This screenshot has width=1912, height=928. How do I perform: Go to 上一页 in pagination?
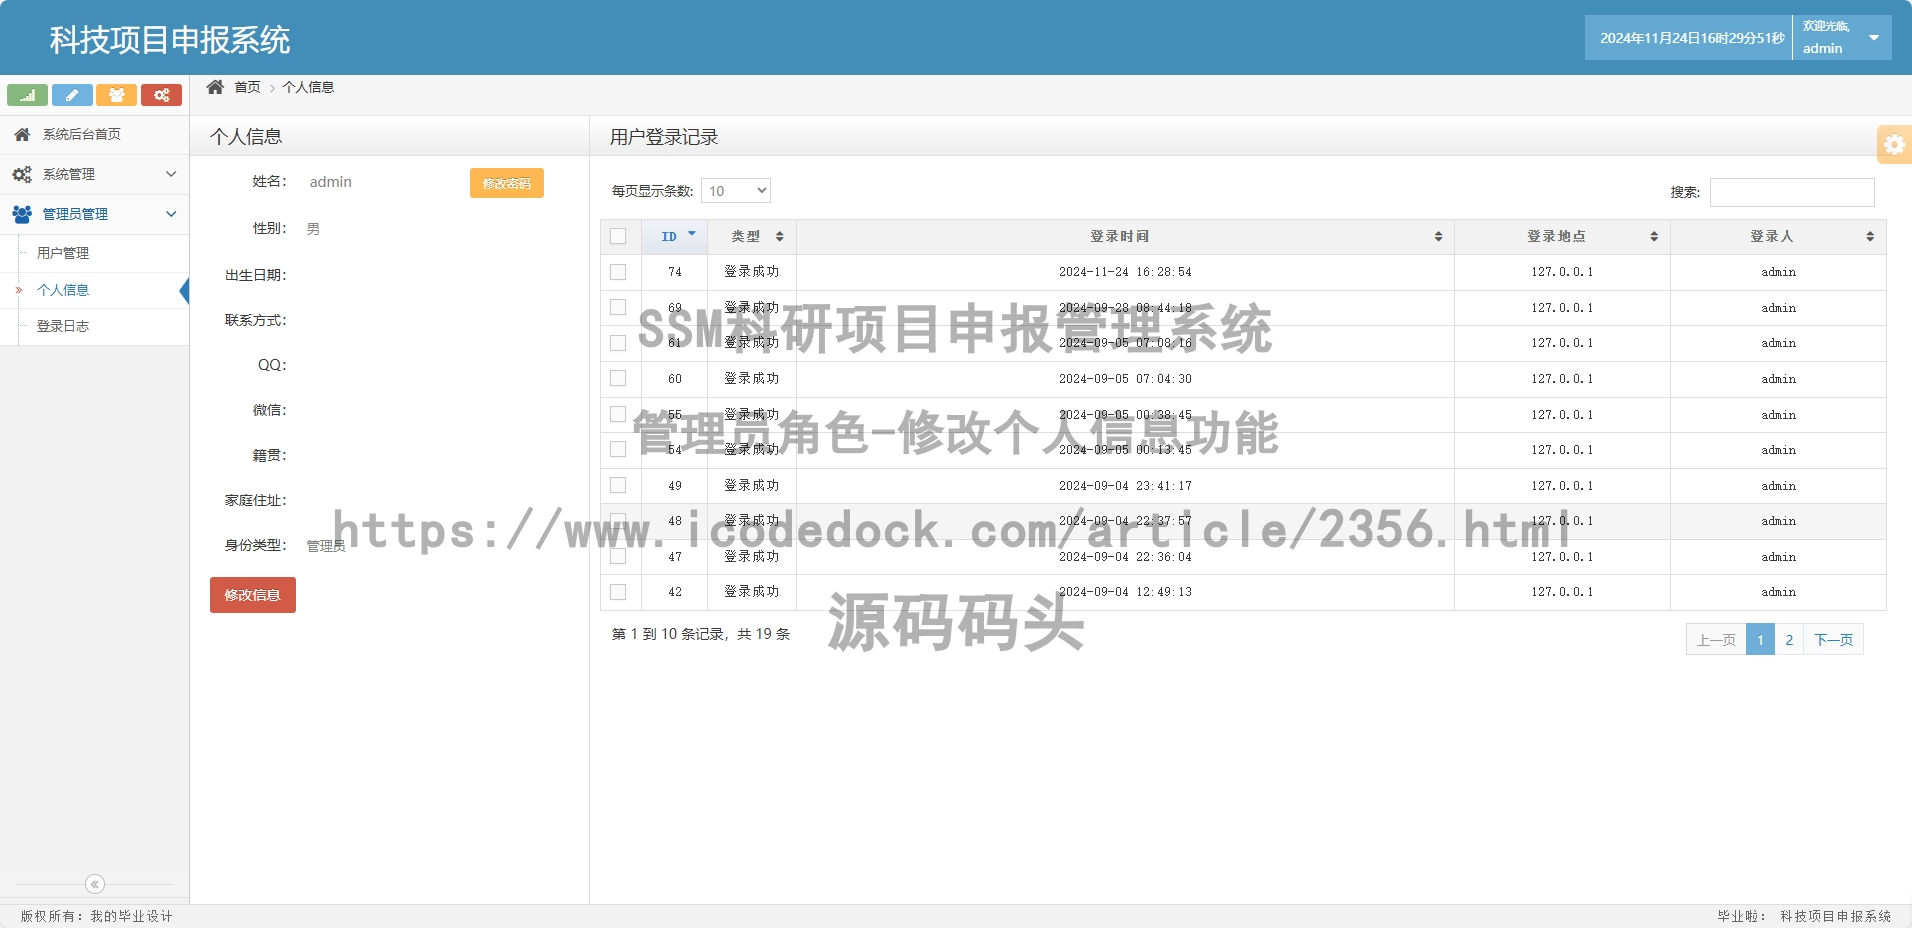pyautogui.click(x=1716, y=640)
